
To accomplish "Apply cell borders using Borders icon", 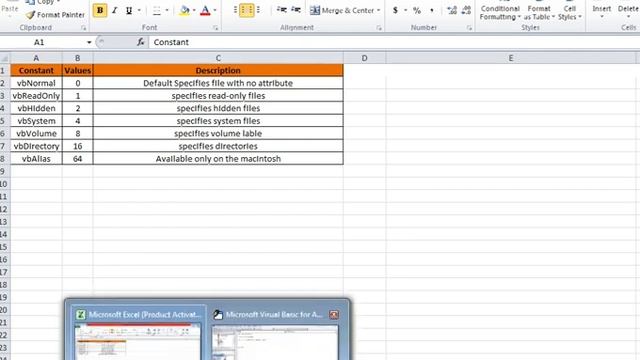I will point(157,10).
